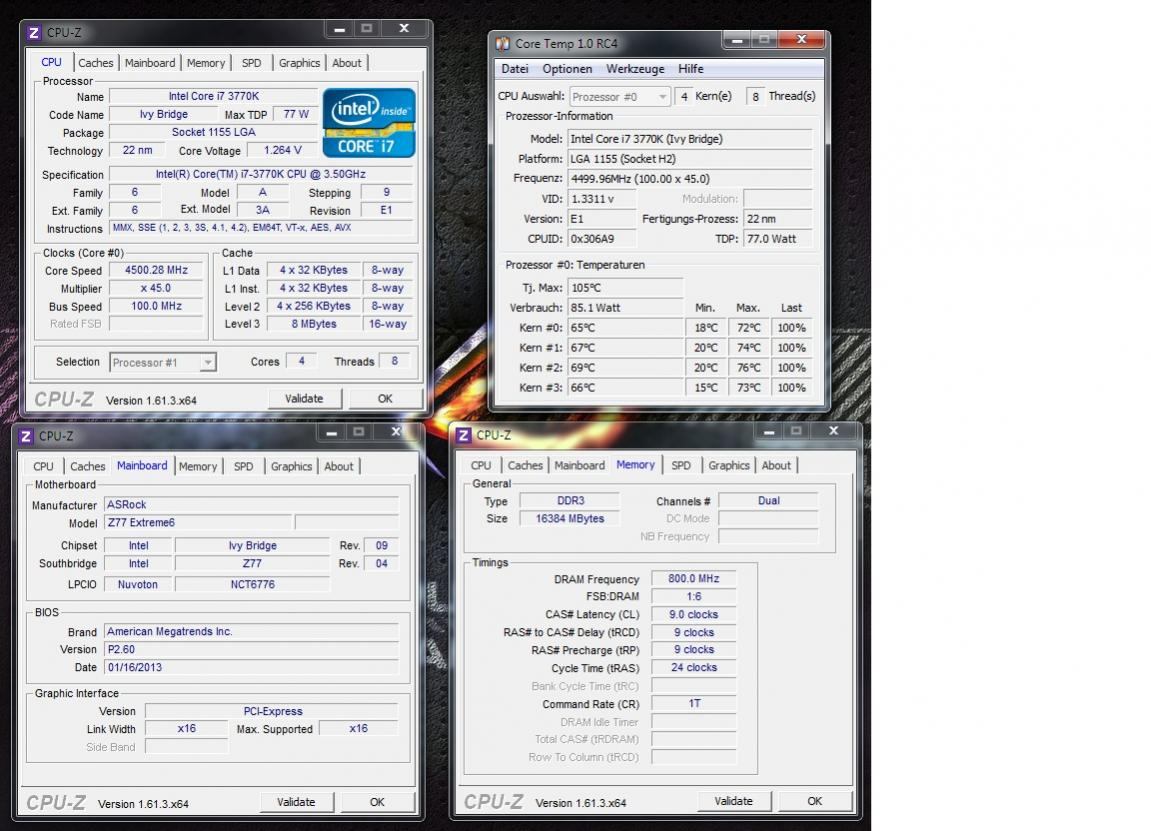Click the Core Speed 4500.28 MHz value
The width and height of the screenshot is (1151, 831).
point(156,271)
